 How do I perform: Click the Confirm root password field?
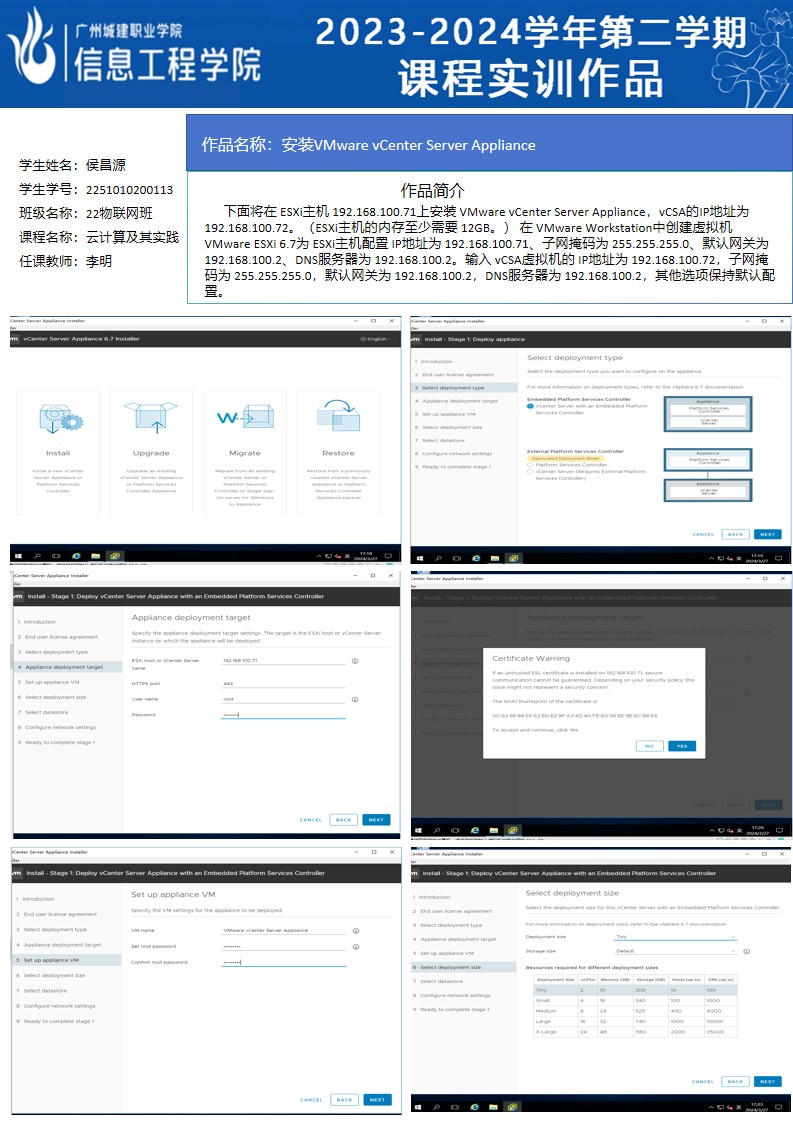tap(283, 962)
